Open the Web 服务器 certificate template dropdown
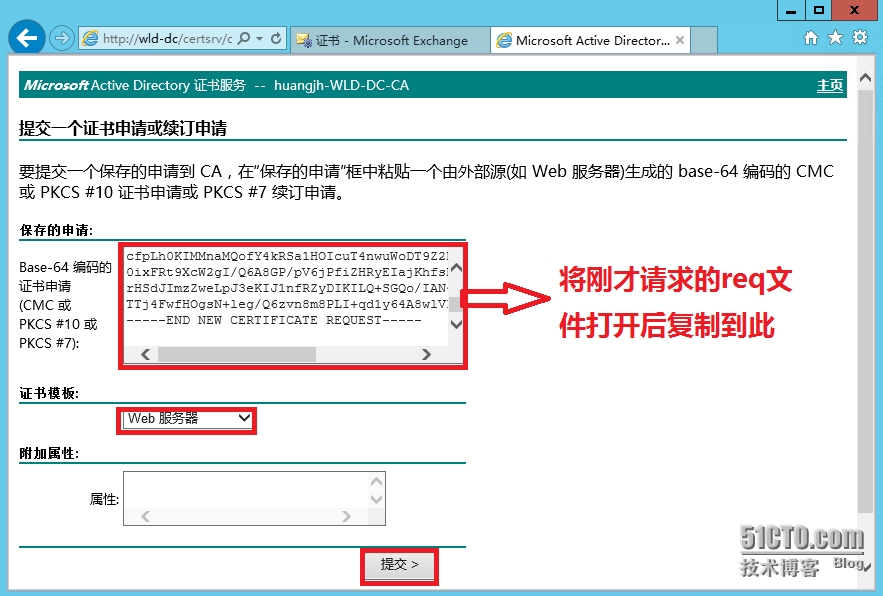 pos(186,419)
